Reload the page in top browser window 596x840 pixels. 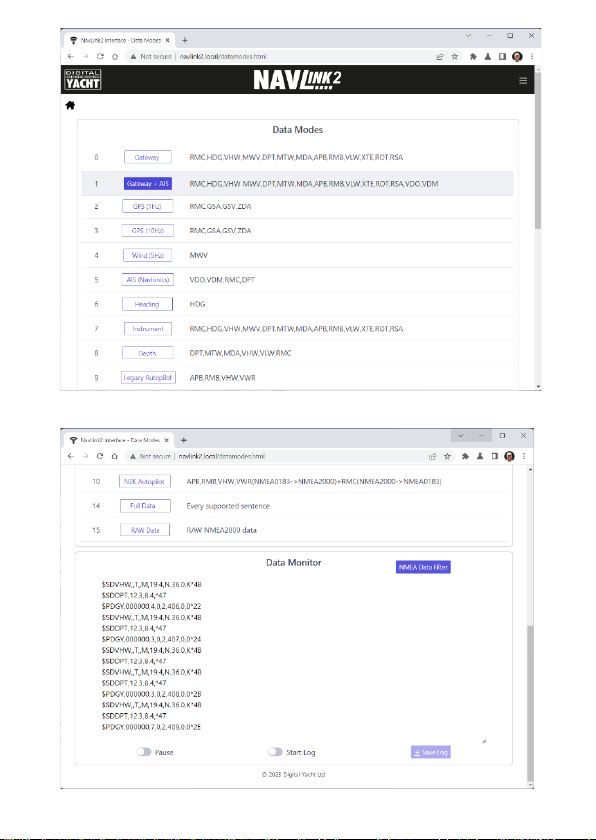pyautogui.click(x=100, y=56)
